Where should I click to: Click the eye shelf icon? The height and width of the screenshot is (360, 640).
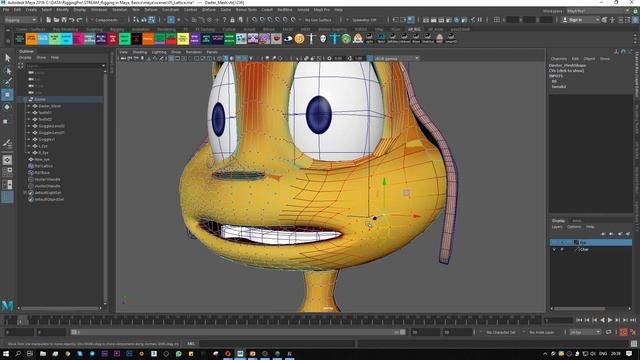pyautogui.click(x=288, y=39)
